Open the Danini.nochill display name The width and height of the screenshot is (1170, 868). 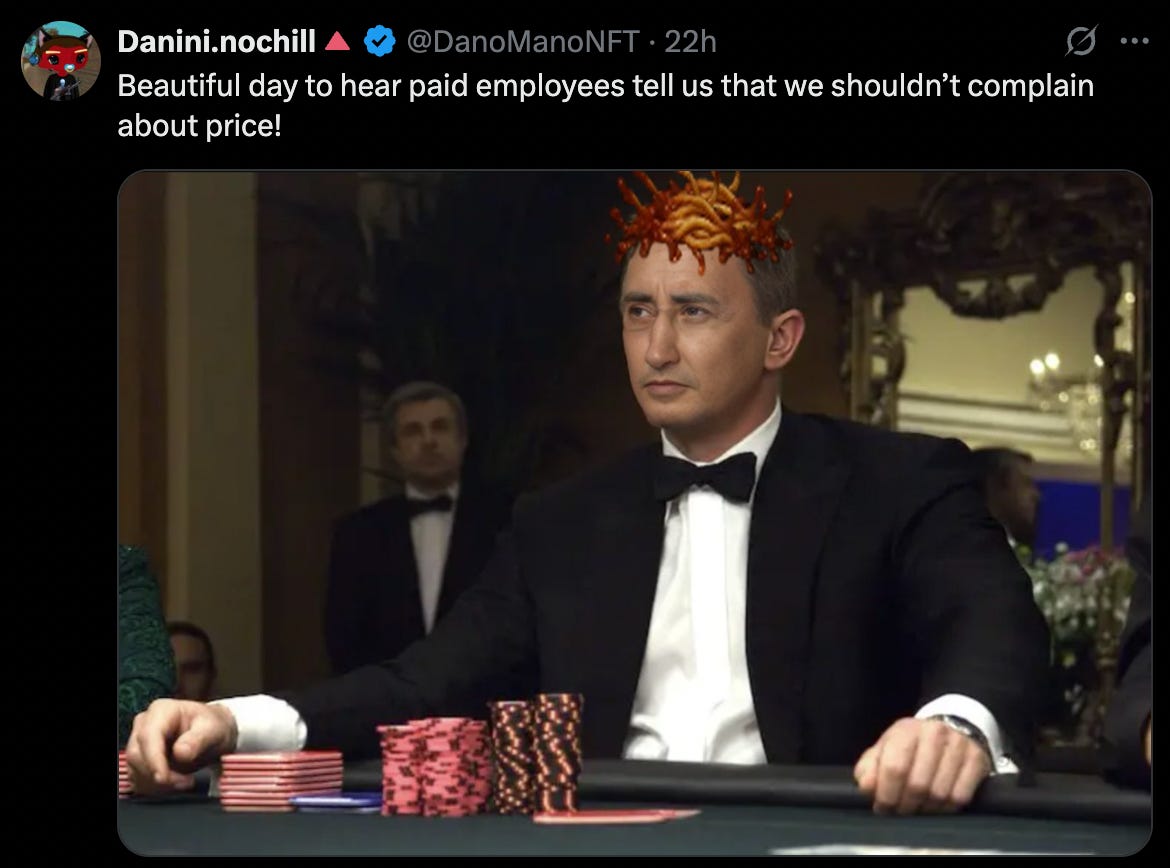[216, 41]
